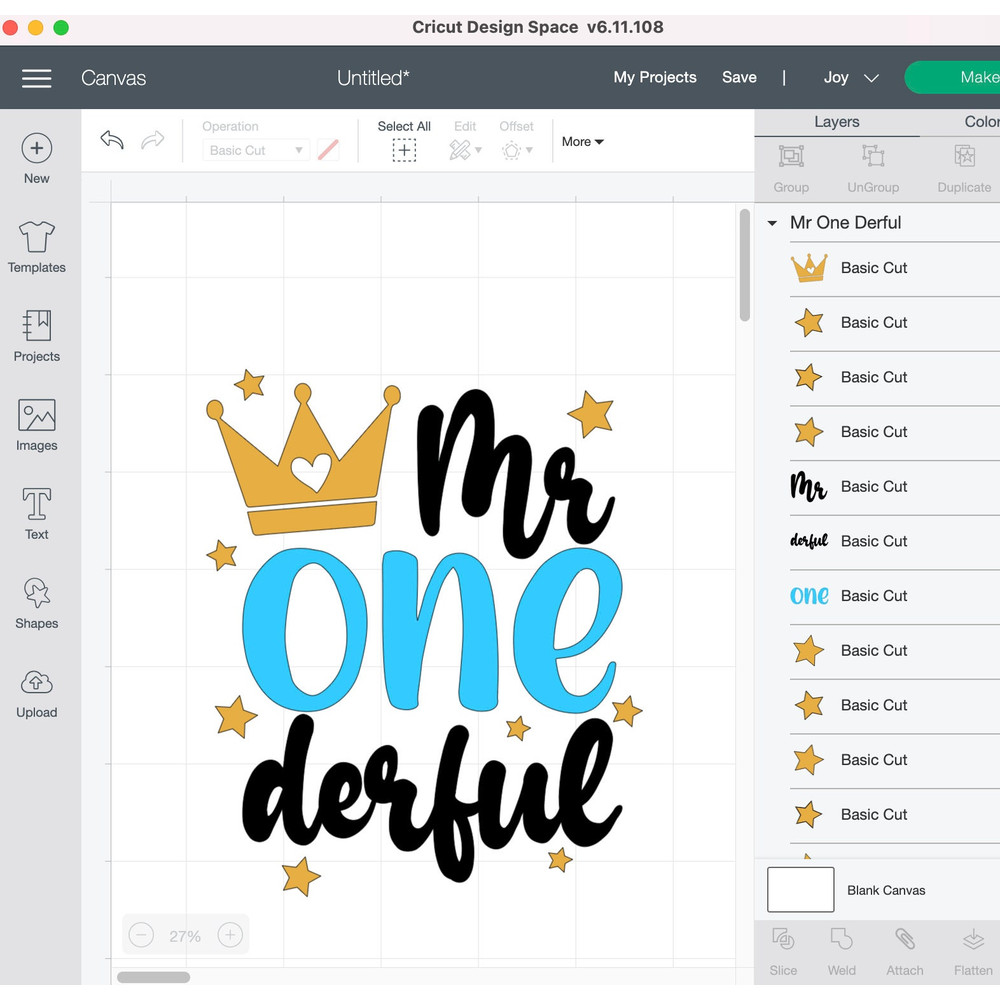1000x1000 pixels.
Task: Open the Blank Canvas color swatch
Action: click(x=800, y=889)
